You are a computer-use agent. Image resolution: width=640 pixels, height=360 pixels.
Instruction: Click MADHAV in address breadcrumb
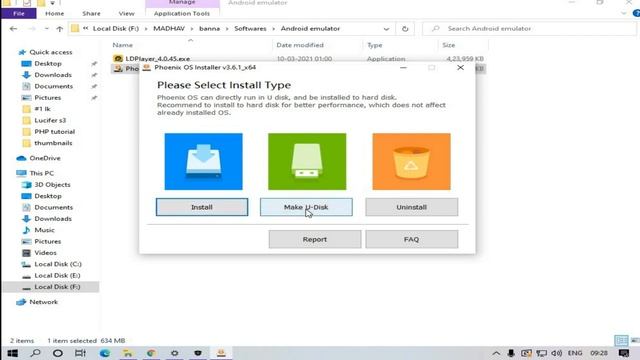point(169,29)
